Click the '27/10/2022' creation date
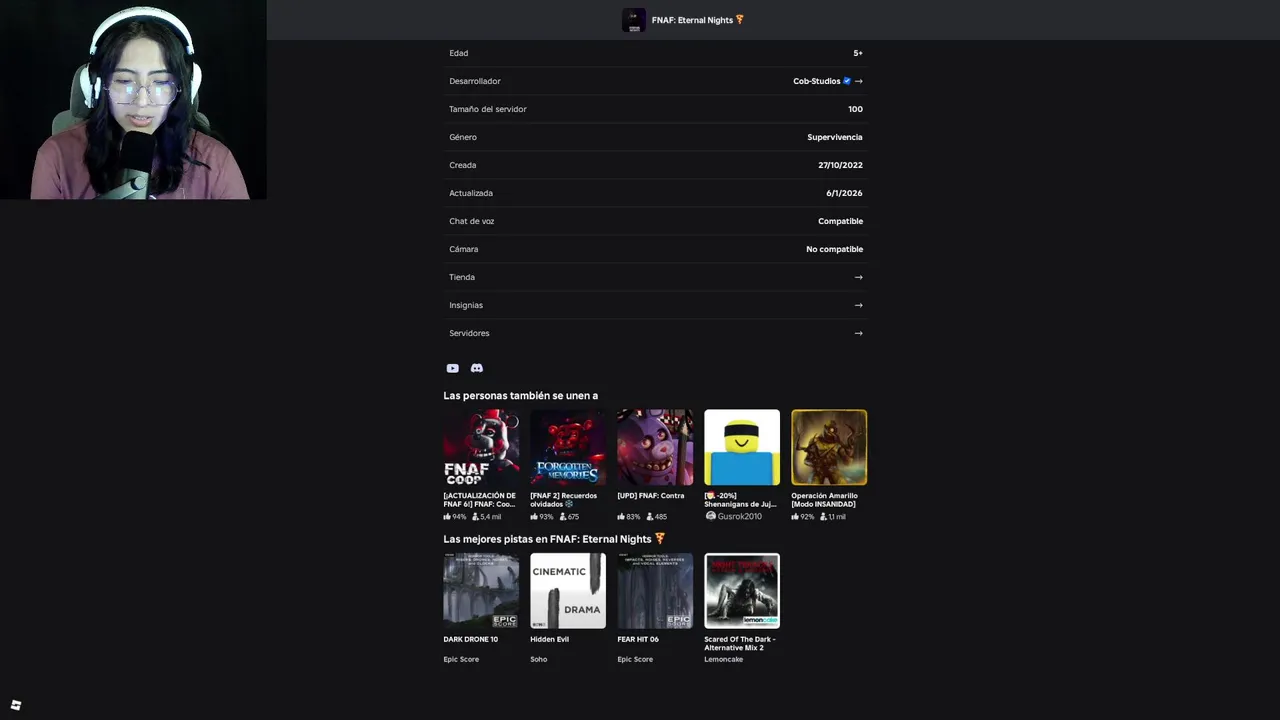Viewport: 1280px width, 720px height. (x=840, y=165)
